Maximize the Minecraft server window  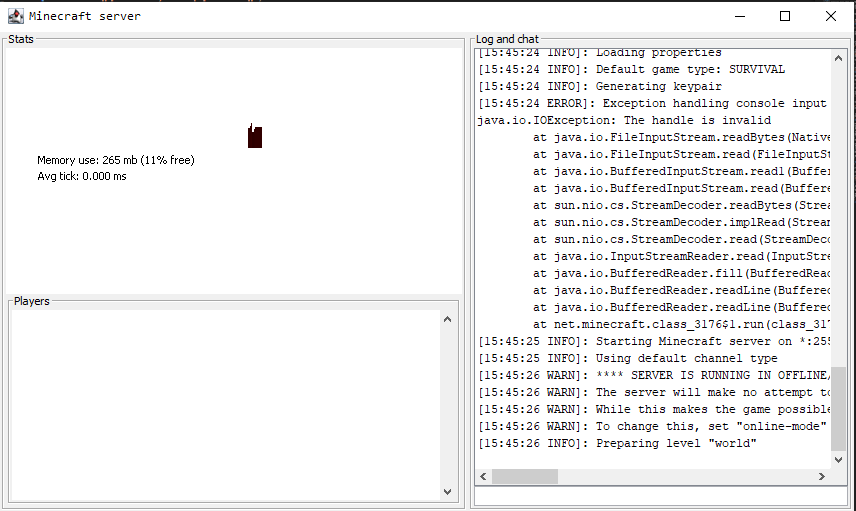[785, 16]
